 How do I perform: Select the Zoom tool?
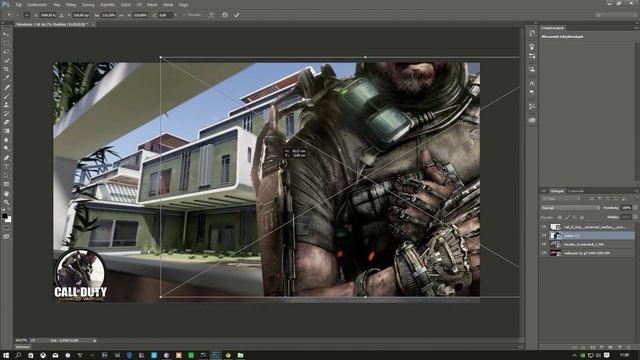point(6,202)
